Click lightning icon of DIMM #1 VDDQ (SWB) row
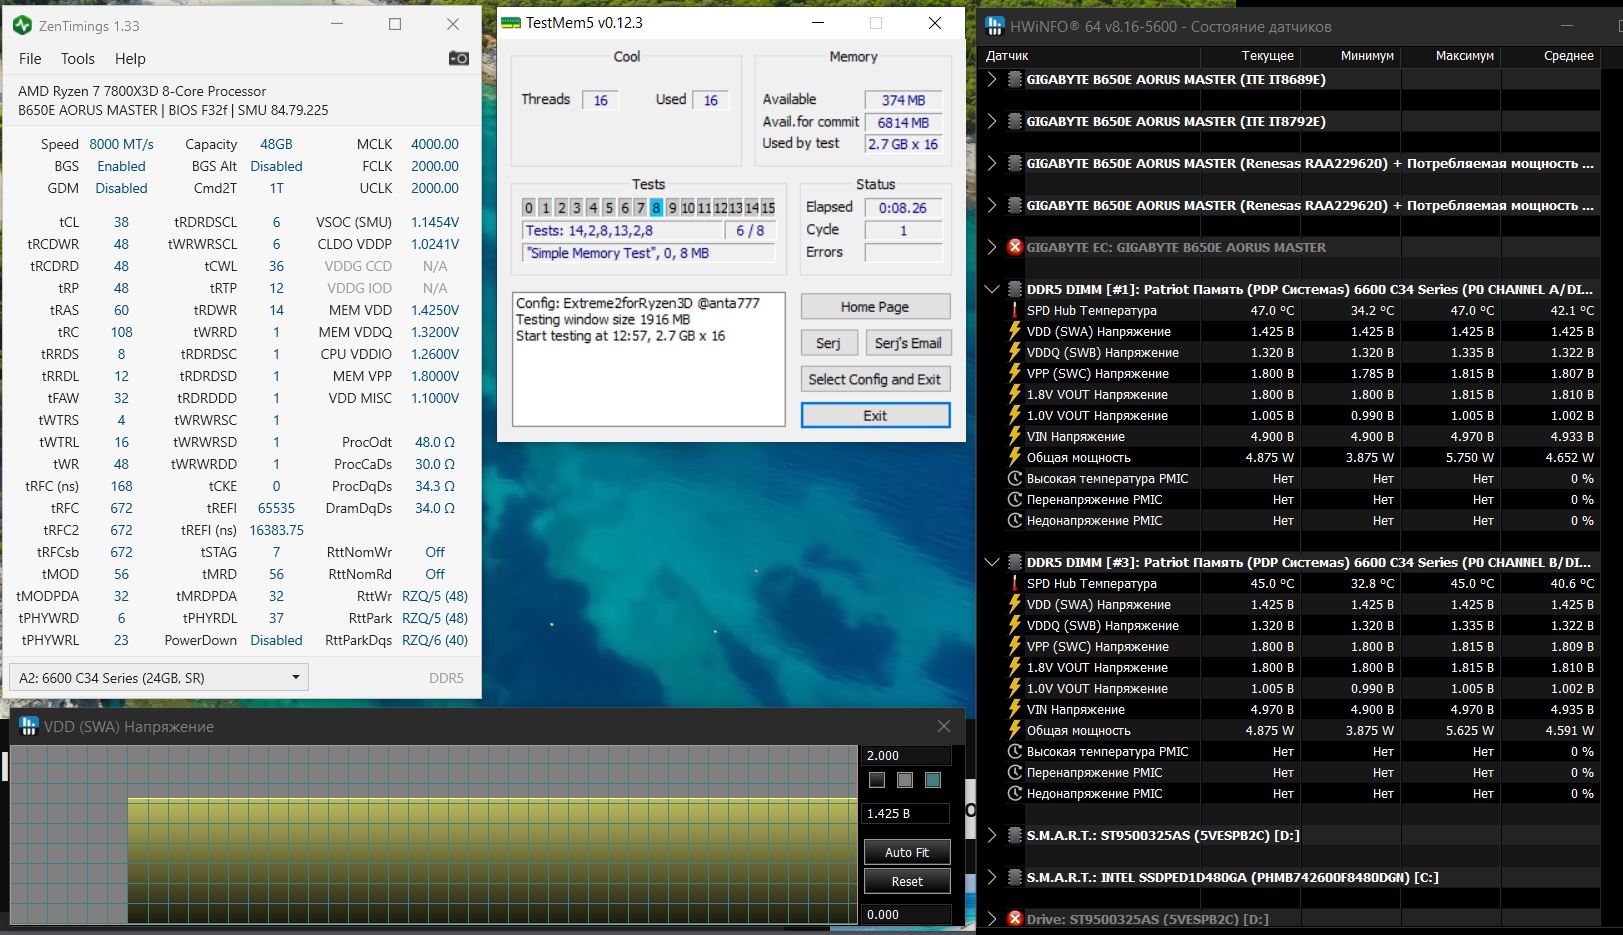This screenshot has width=1623, height=935. tap(1014, 352)
